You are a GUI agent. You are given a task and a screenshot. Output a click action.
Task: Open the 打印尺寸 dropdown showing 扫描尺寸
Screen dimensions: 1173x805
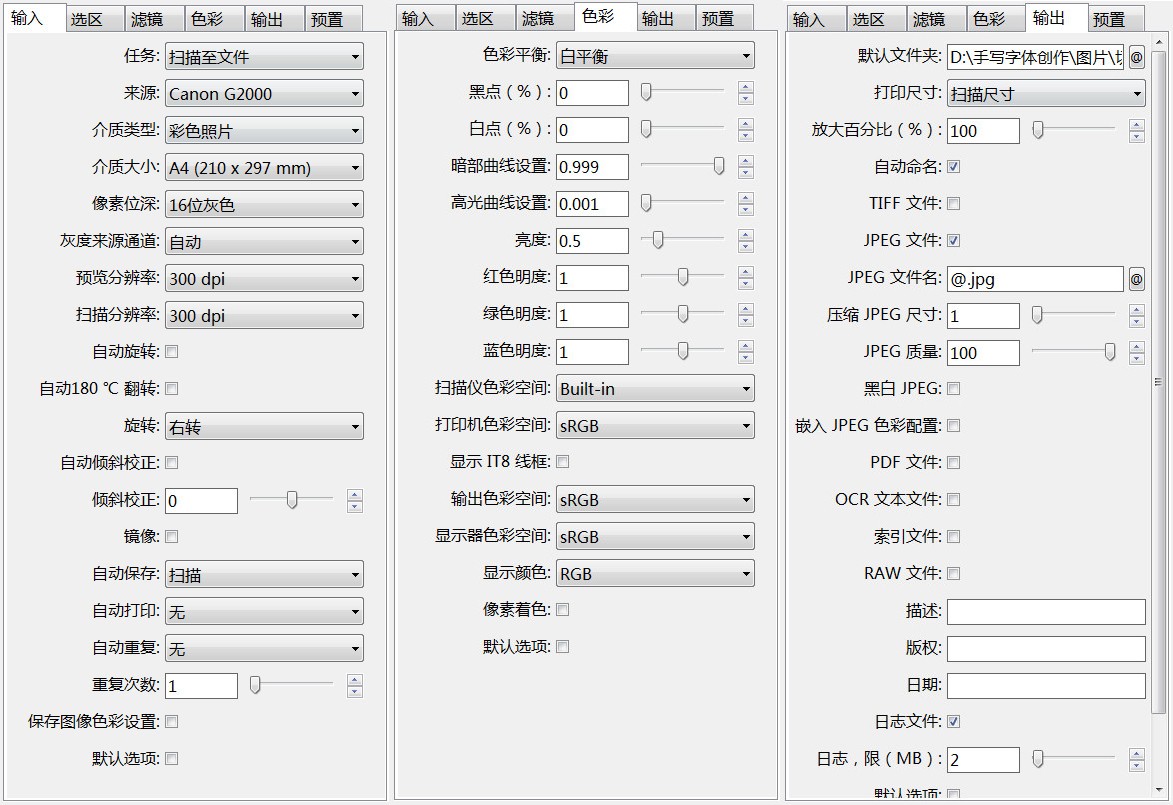(x=1045, y=94)
